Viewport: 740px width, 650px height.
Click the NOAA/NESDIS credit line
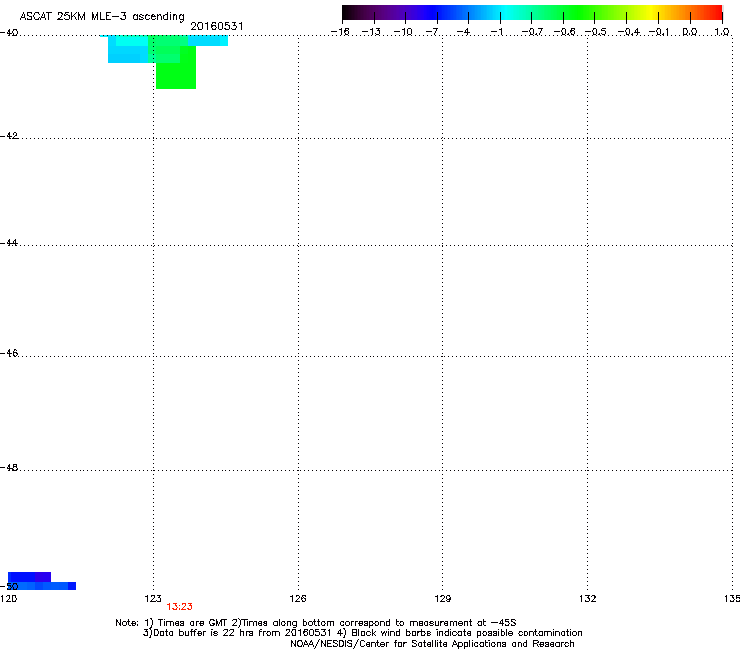(x=432, y=644)
